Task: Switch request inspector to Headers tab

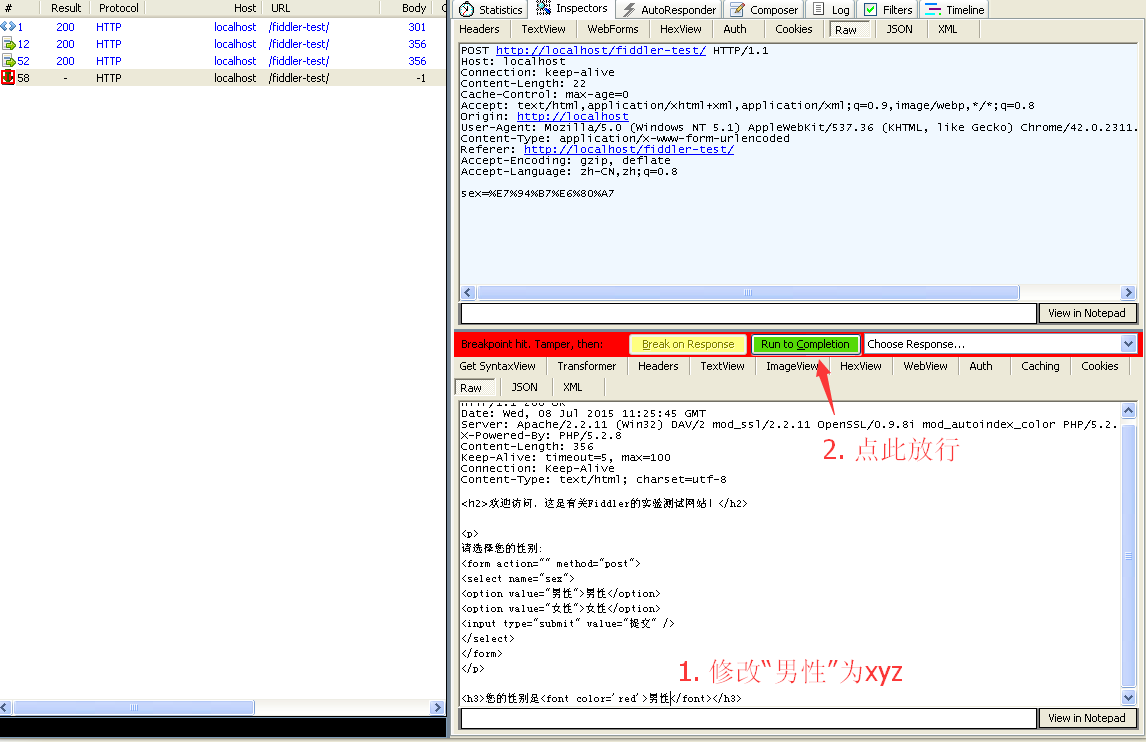Action: [x=479, y=29]
